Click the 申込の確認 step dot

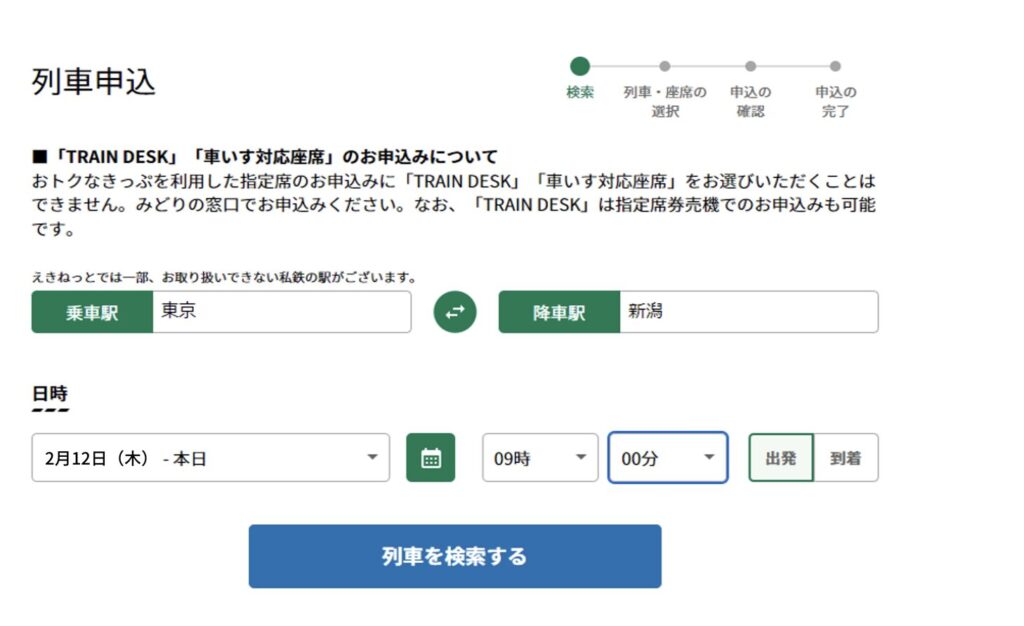point(750,66)
